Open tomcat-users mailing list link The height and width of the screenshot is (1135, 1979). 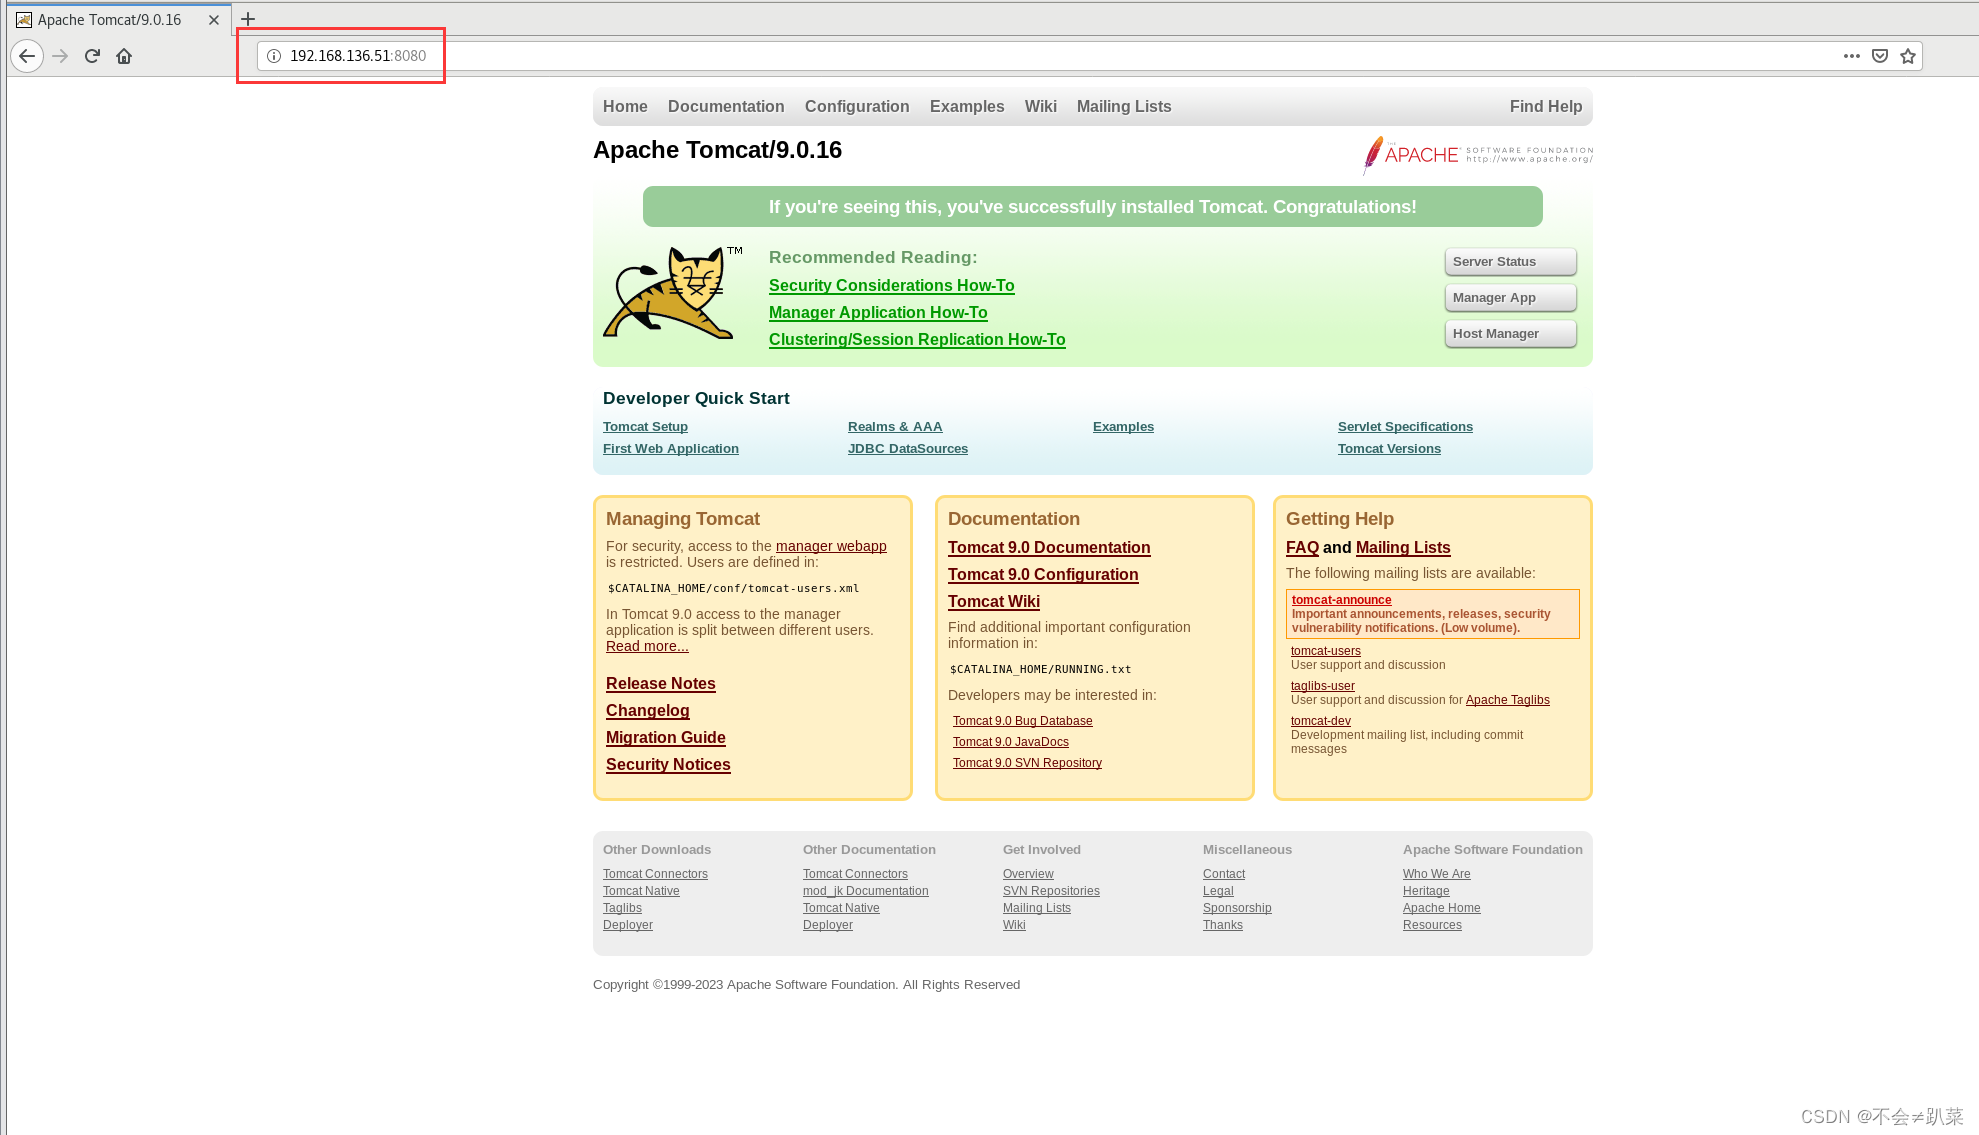1326,651
